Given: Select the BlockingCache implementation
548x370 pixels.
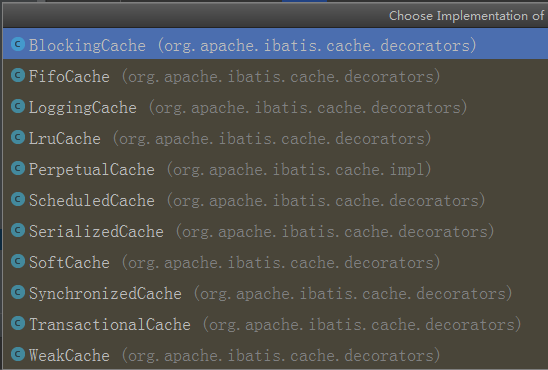Looking at the screenshot, I should point(275,44).
